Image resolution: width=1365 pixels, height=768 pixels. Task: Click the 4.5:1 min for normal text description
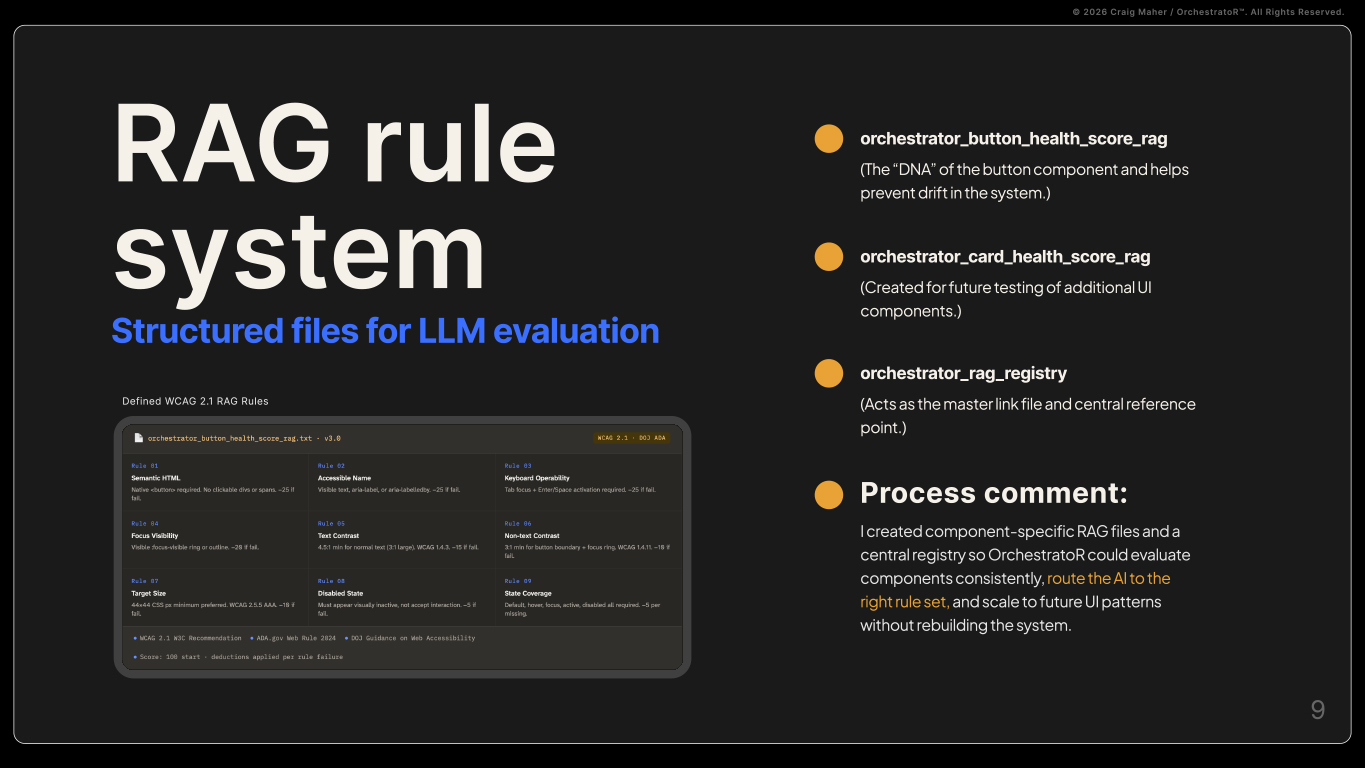coord(398,548)
